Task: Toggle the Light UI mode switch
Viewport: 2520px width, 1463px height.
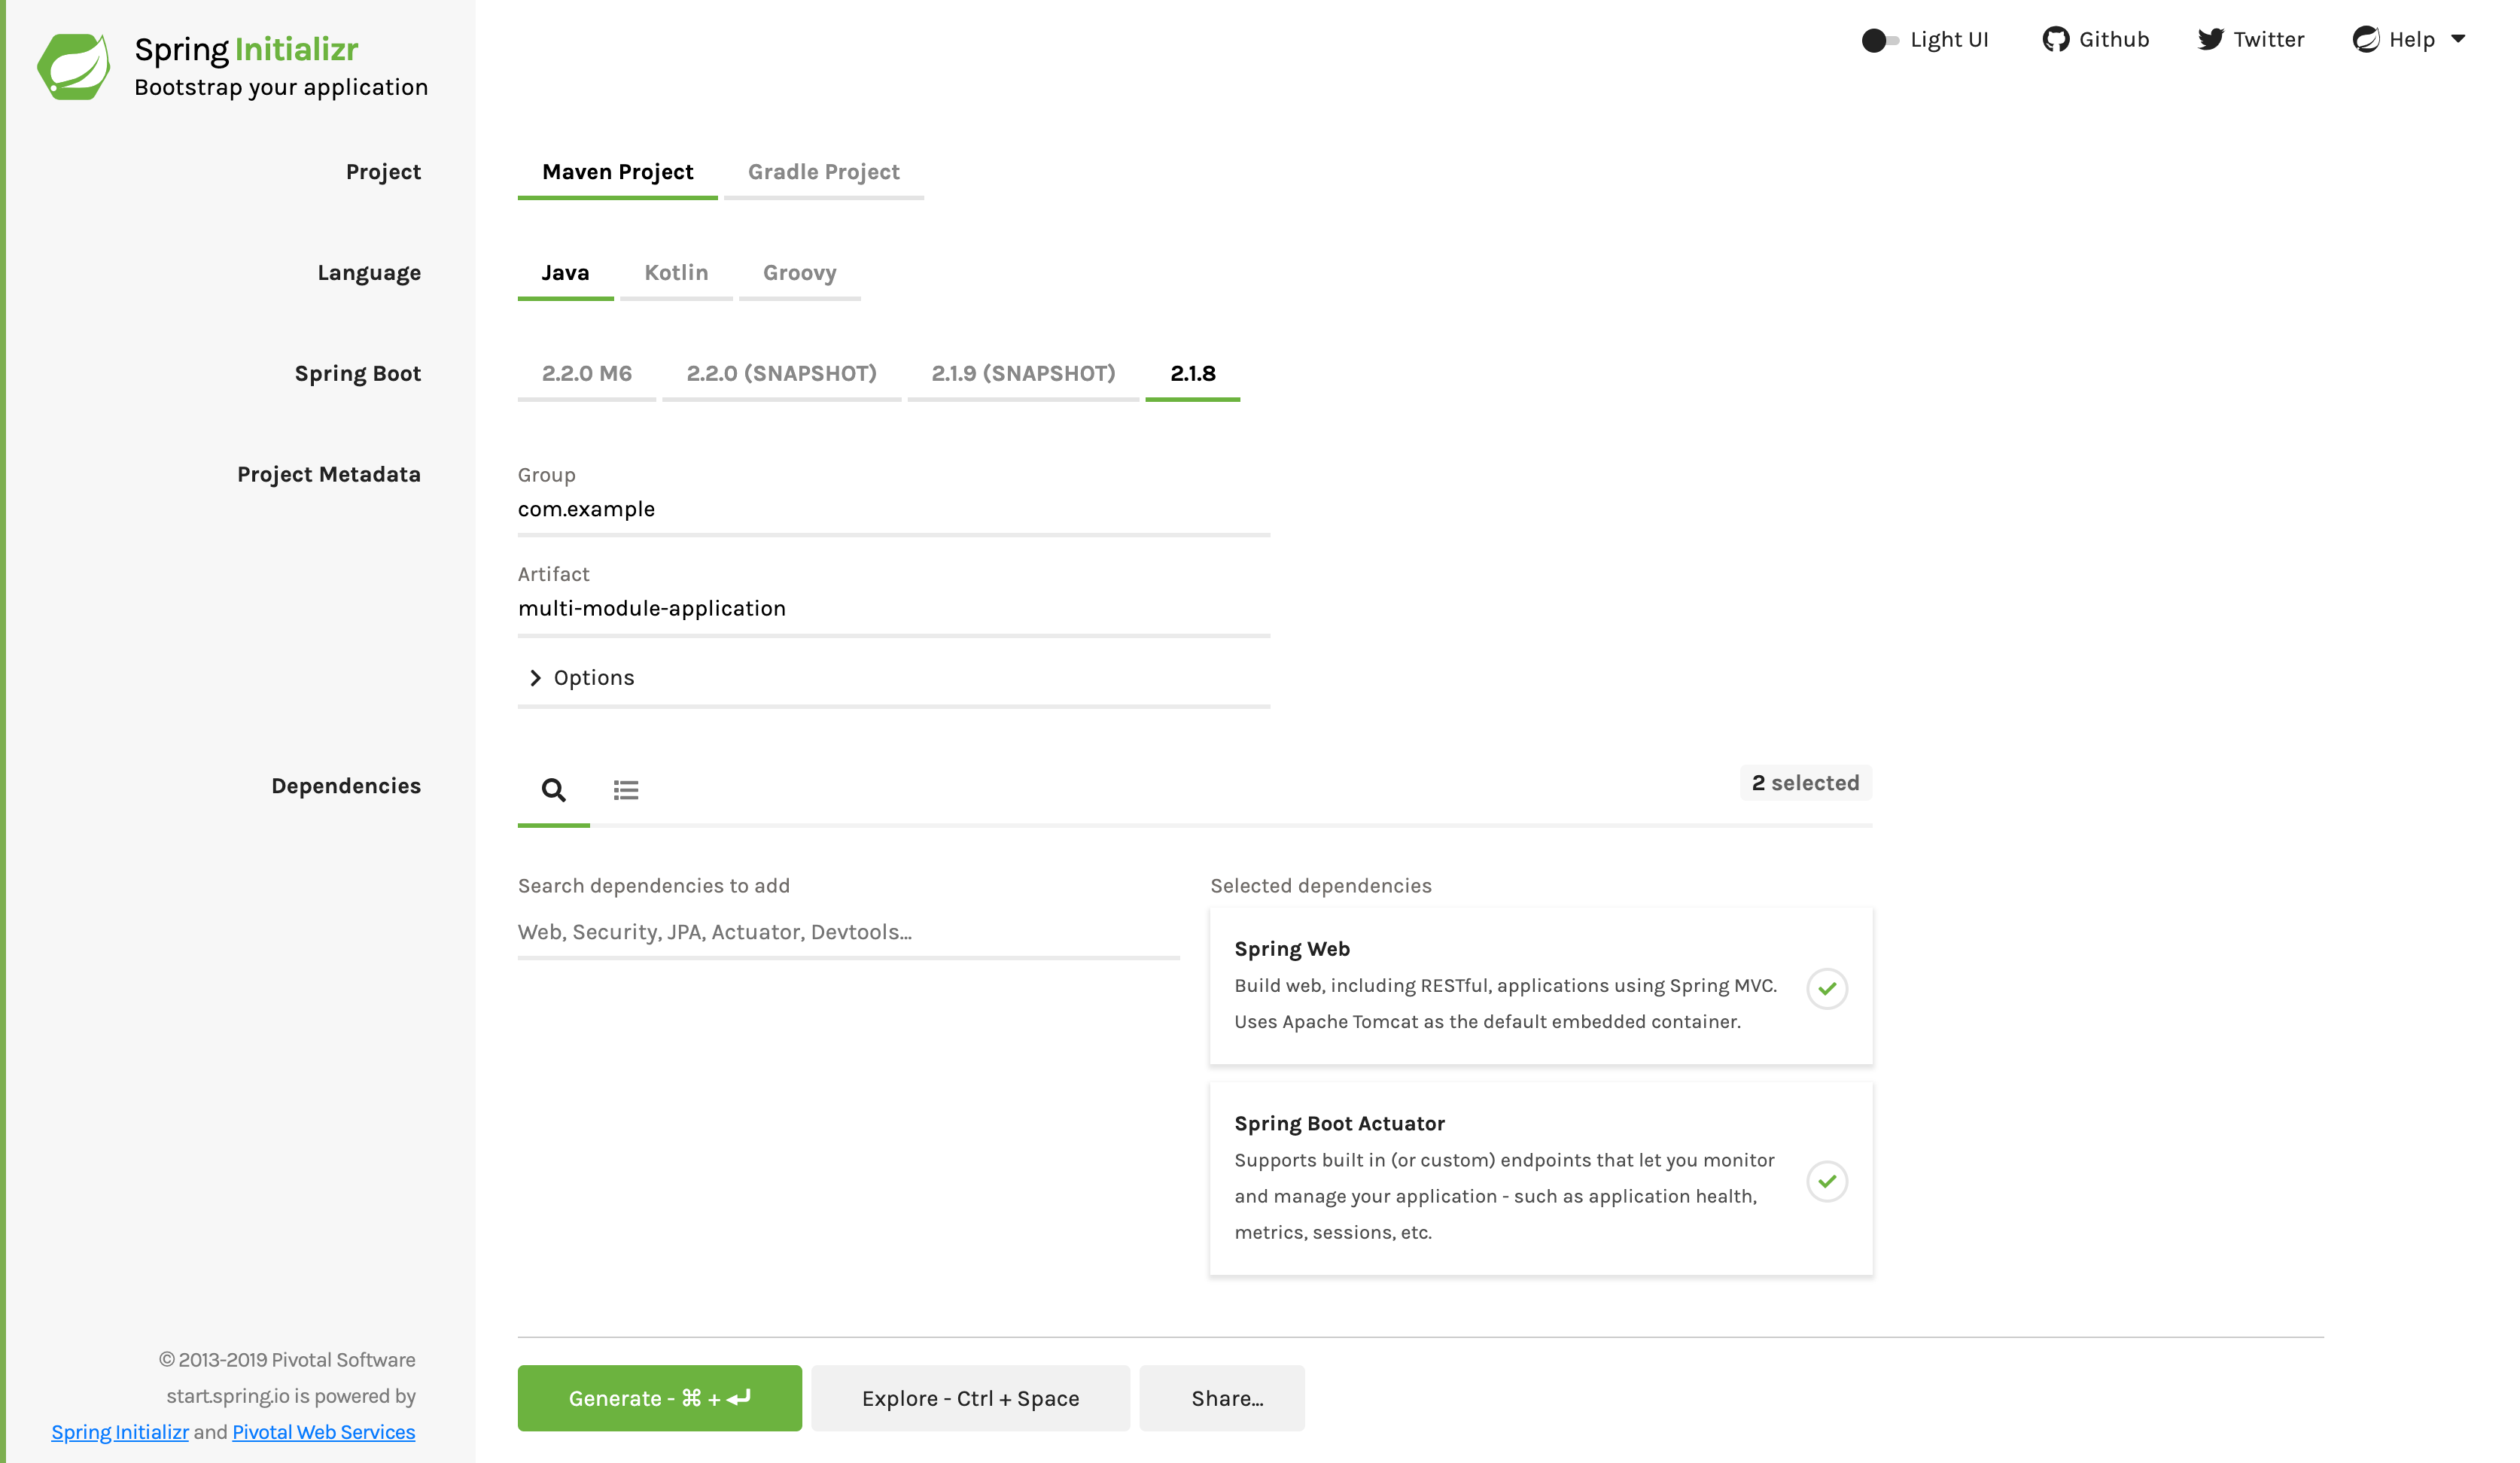Action: tap(1877, 38)
